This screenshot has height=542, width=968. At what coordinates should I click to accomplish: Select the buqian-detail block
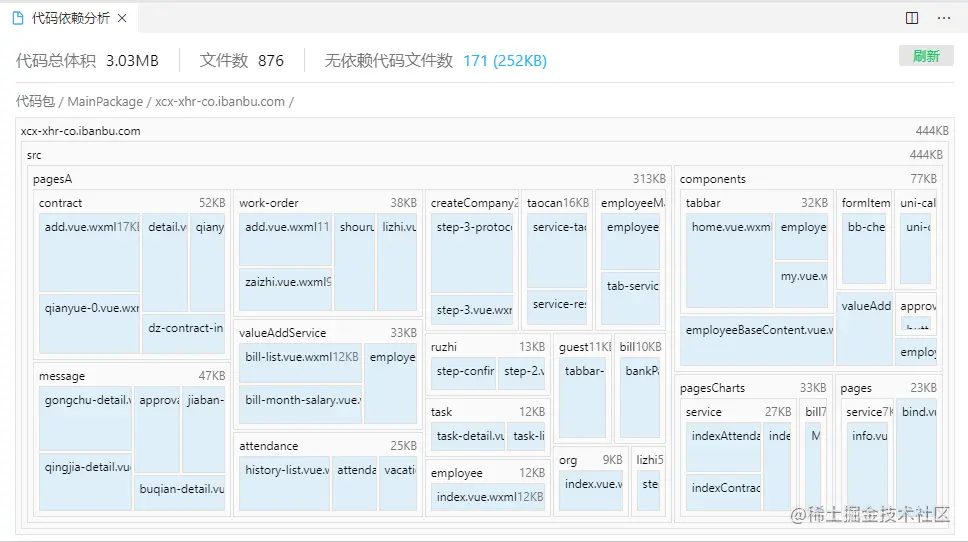pyautogui.click(x=180, y=493)
